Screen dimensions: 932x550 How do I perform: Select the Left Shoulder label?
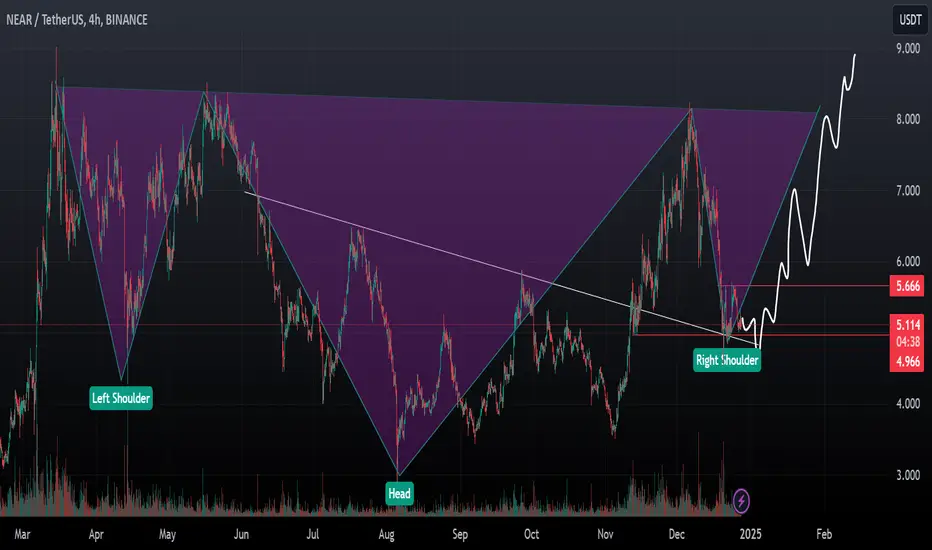click(121, 398)
